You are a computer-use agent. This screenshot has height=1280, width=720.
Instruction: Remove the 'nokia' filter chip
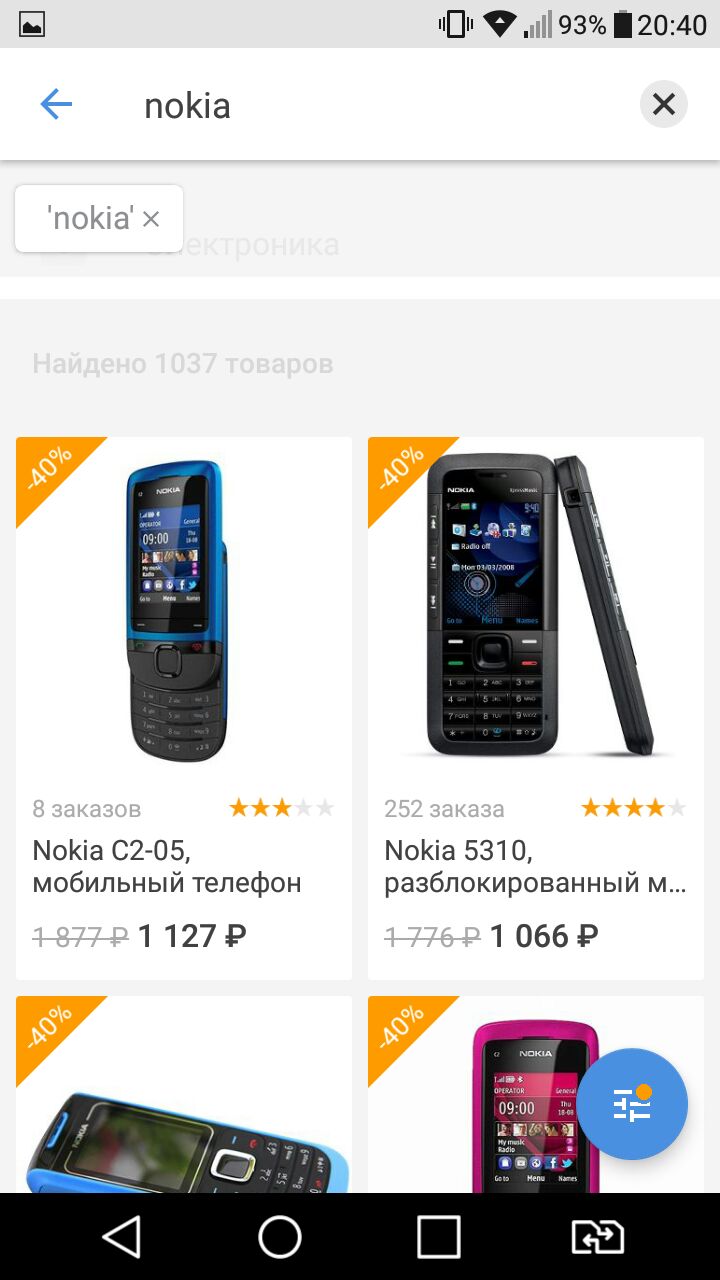(x=151, y=218)
